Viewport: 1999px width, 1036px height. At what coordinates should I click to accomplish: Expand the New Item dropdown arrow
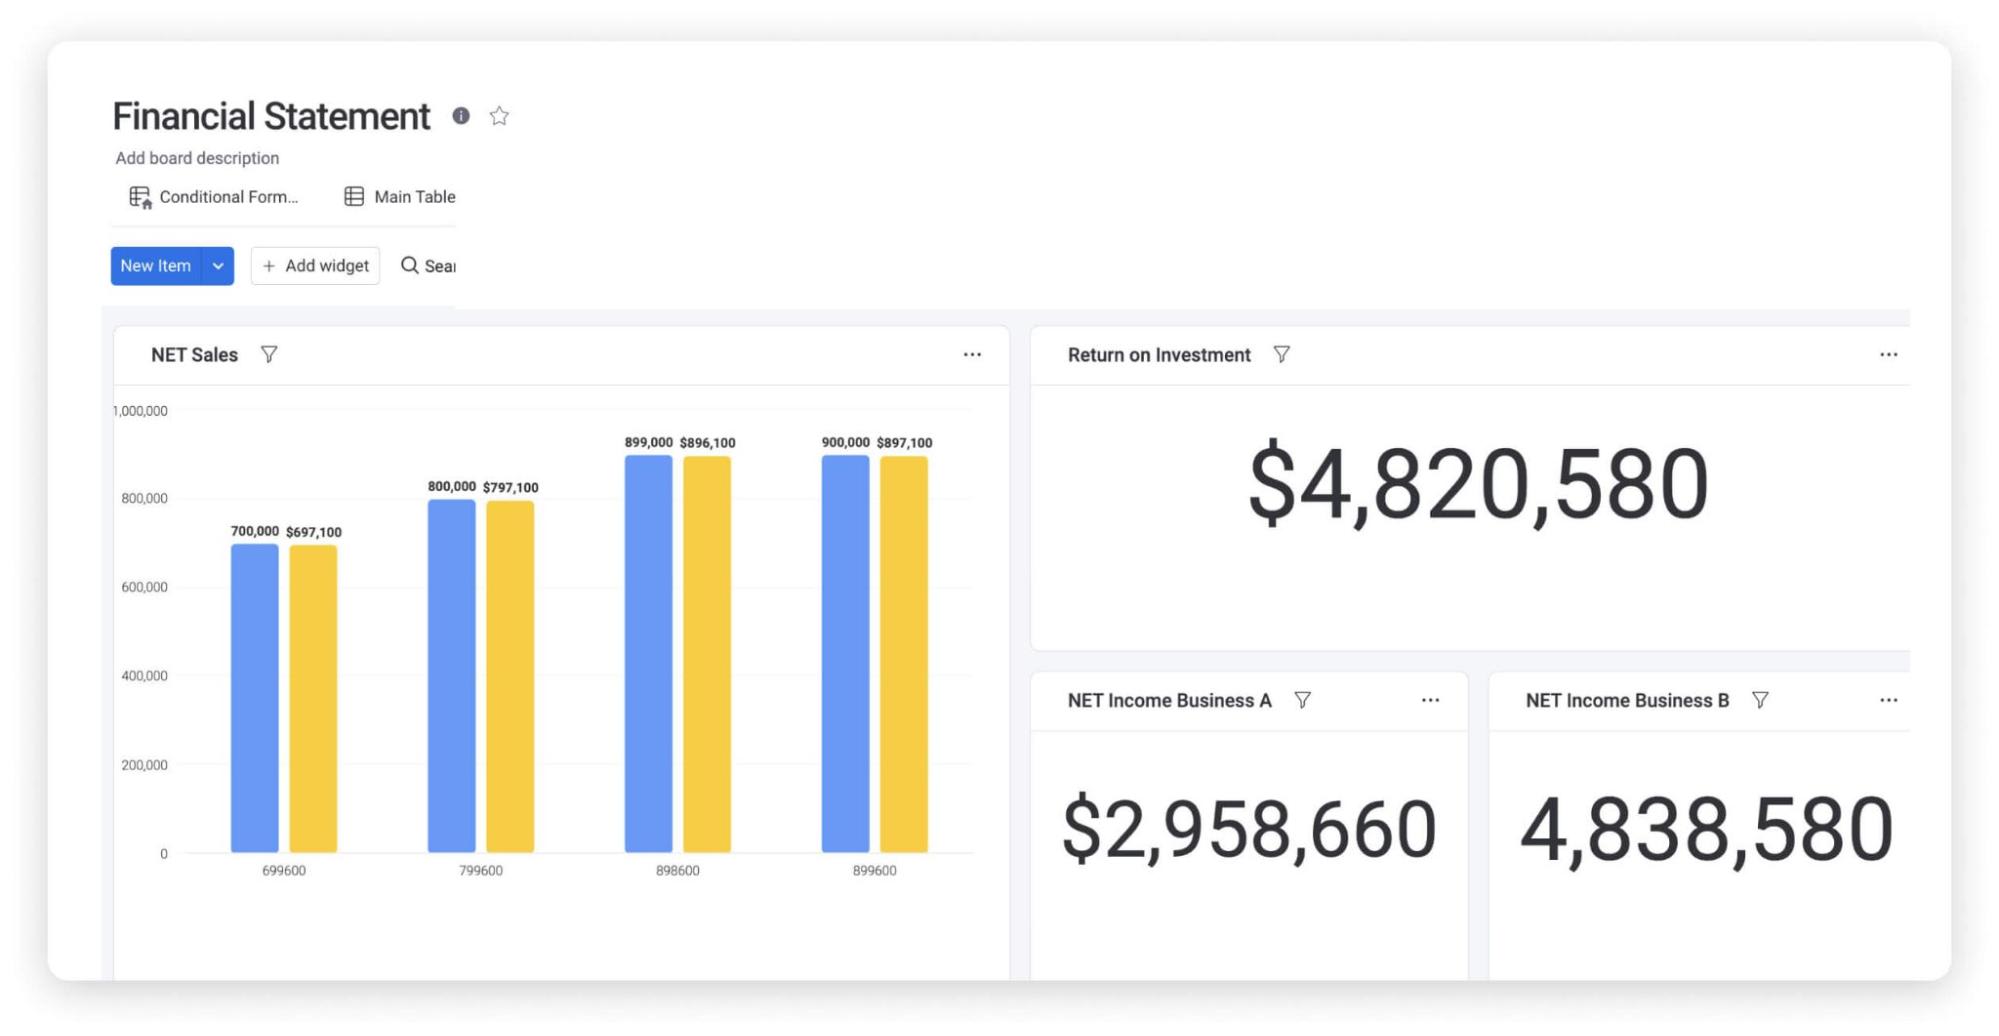pyautogui.click(x=218, y=266)
